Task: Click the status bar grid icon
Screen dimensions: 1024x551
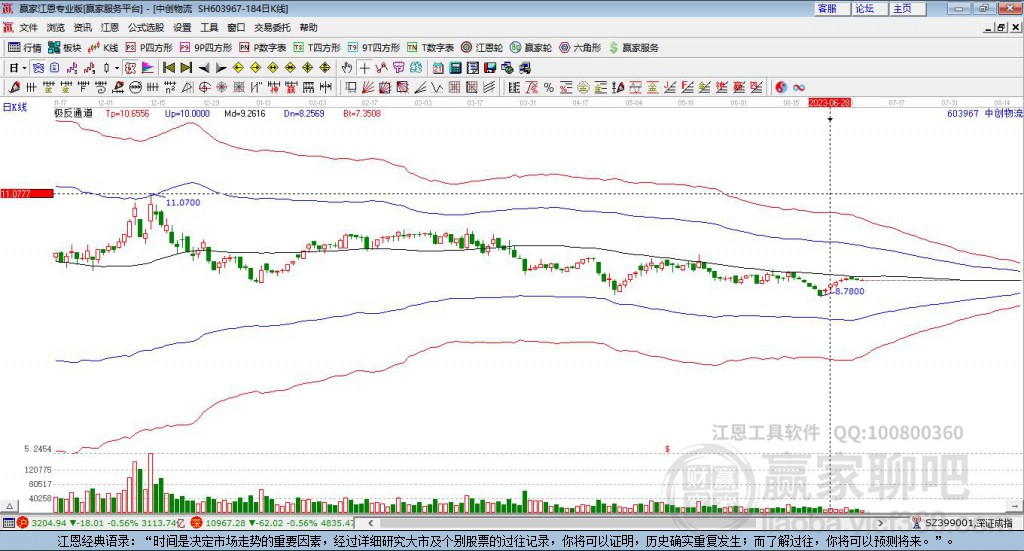Action: coord(8,523)
